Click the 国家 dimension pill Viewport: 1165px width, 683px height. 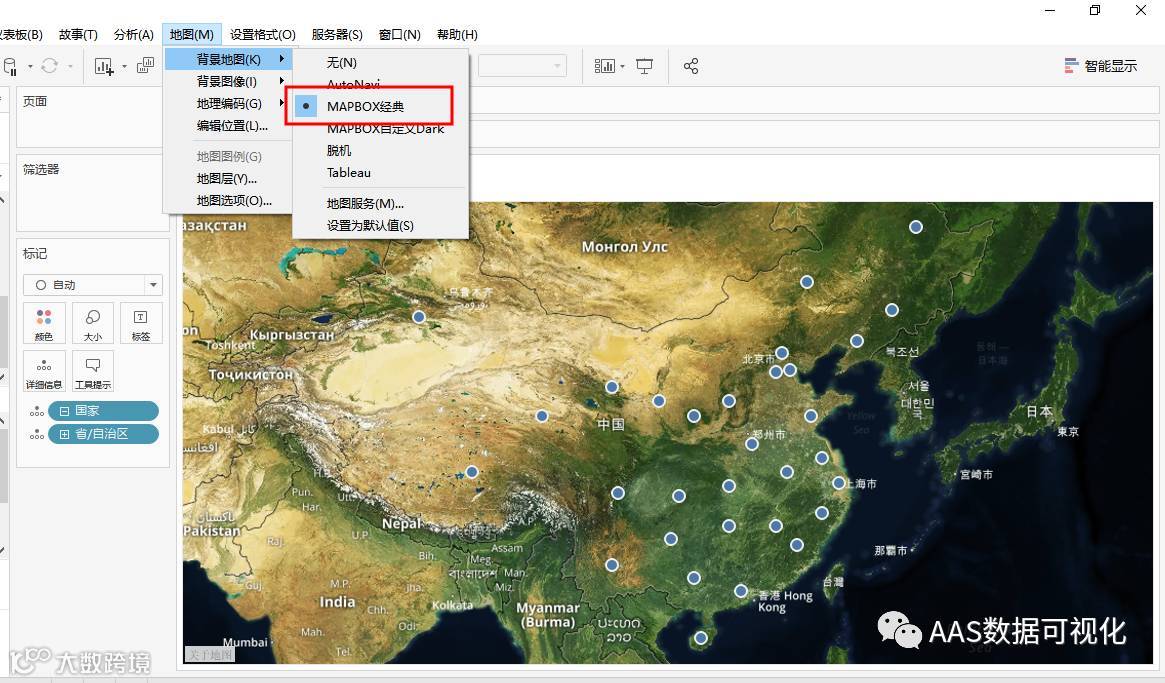point(103,411)
